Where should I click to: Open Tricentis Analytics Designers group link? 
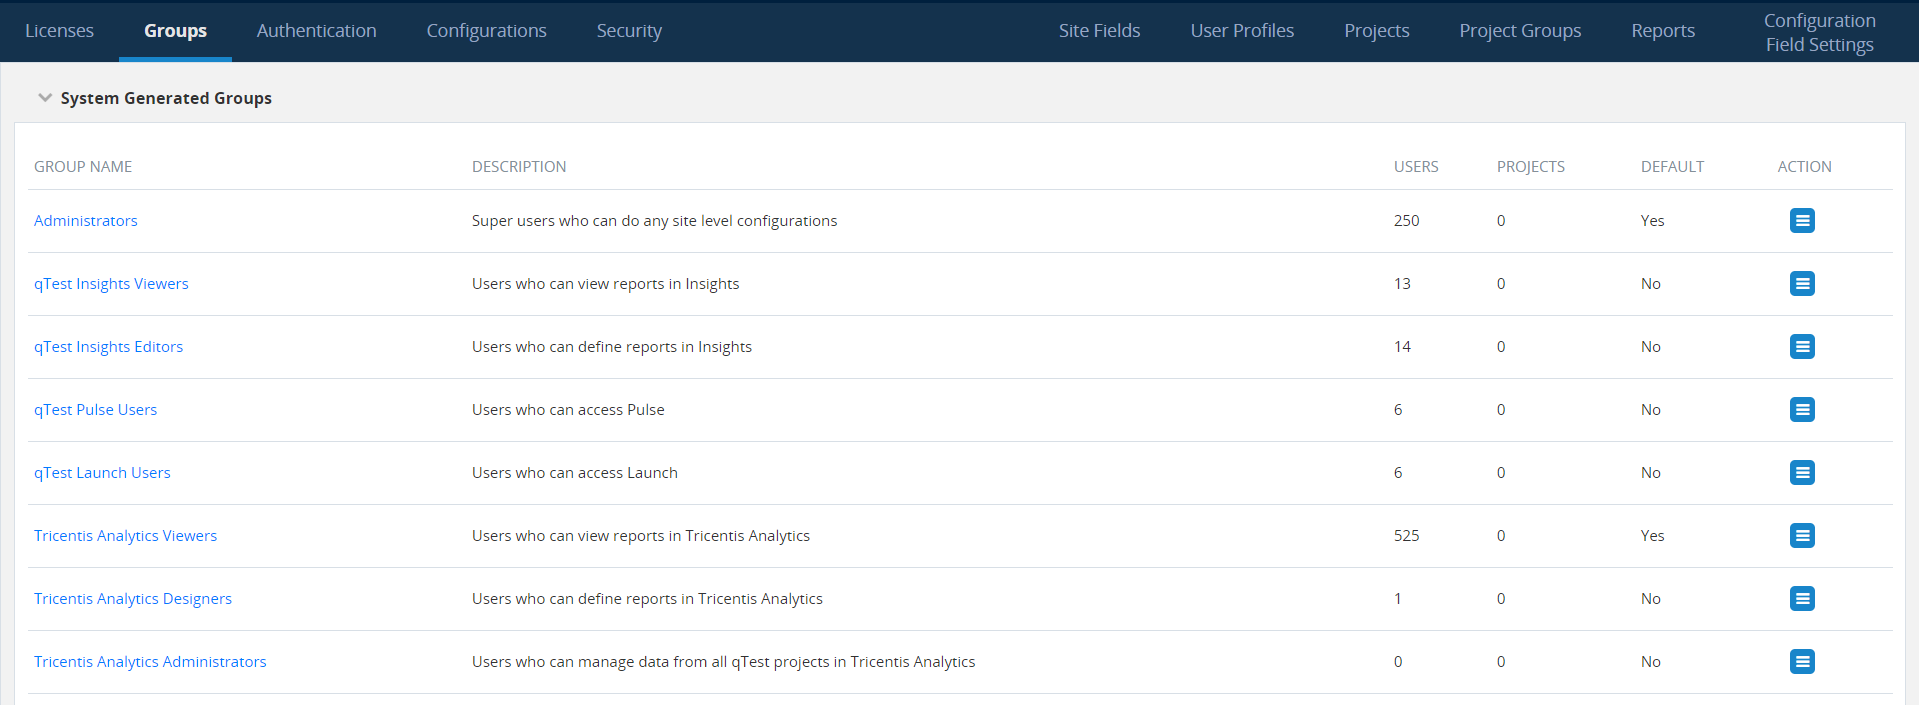point(133,599)
